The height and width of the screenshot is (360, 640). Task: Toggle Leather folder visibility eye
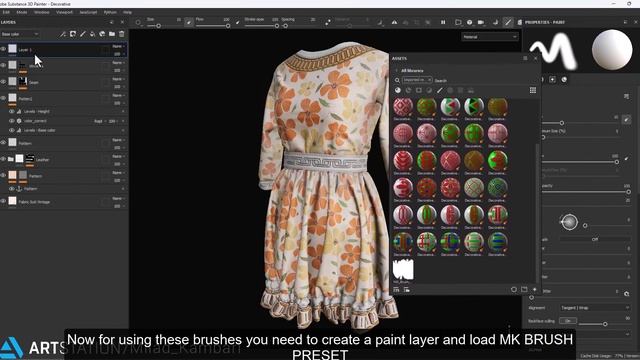coord(3,159)
